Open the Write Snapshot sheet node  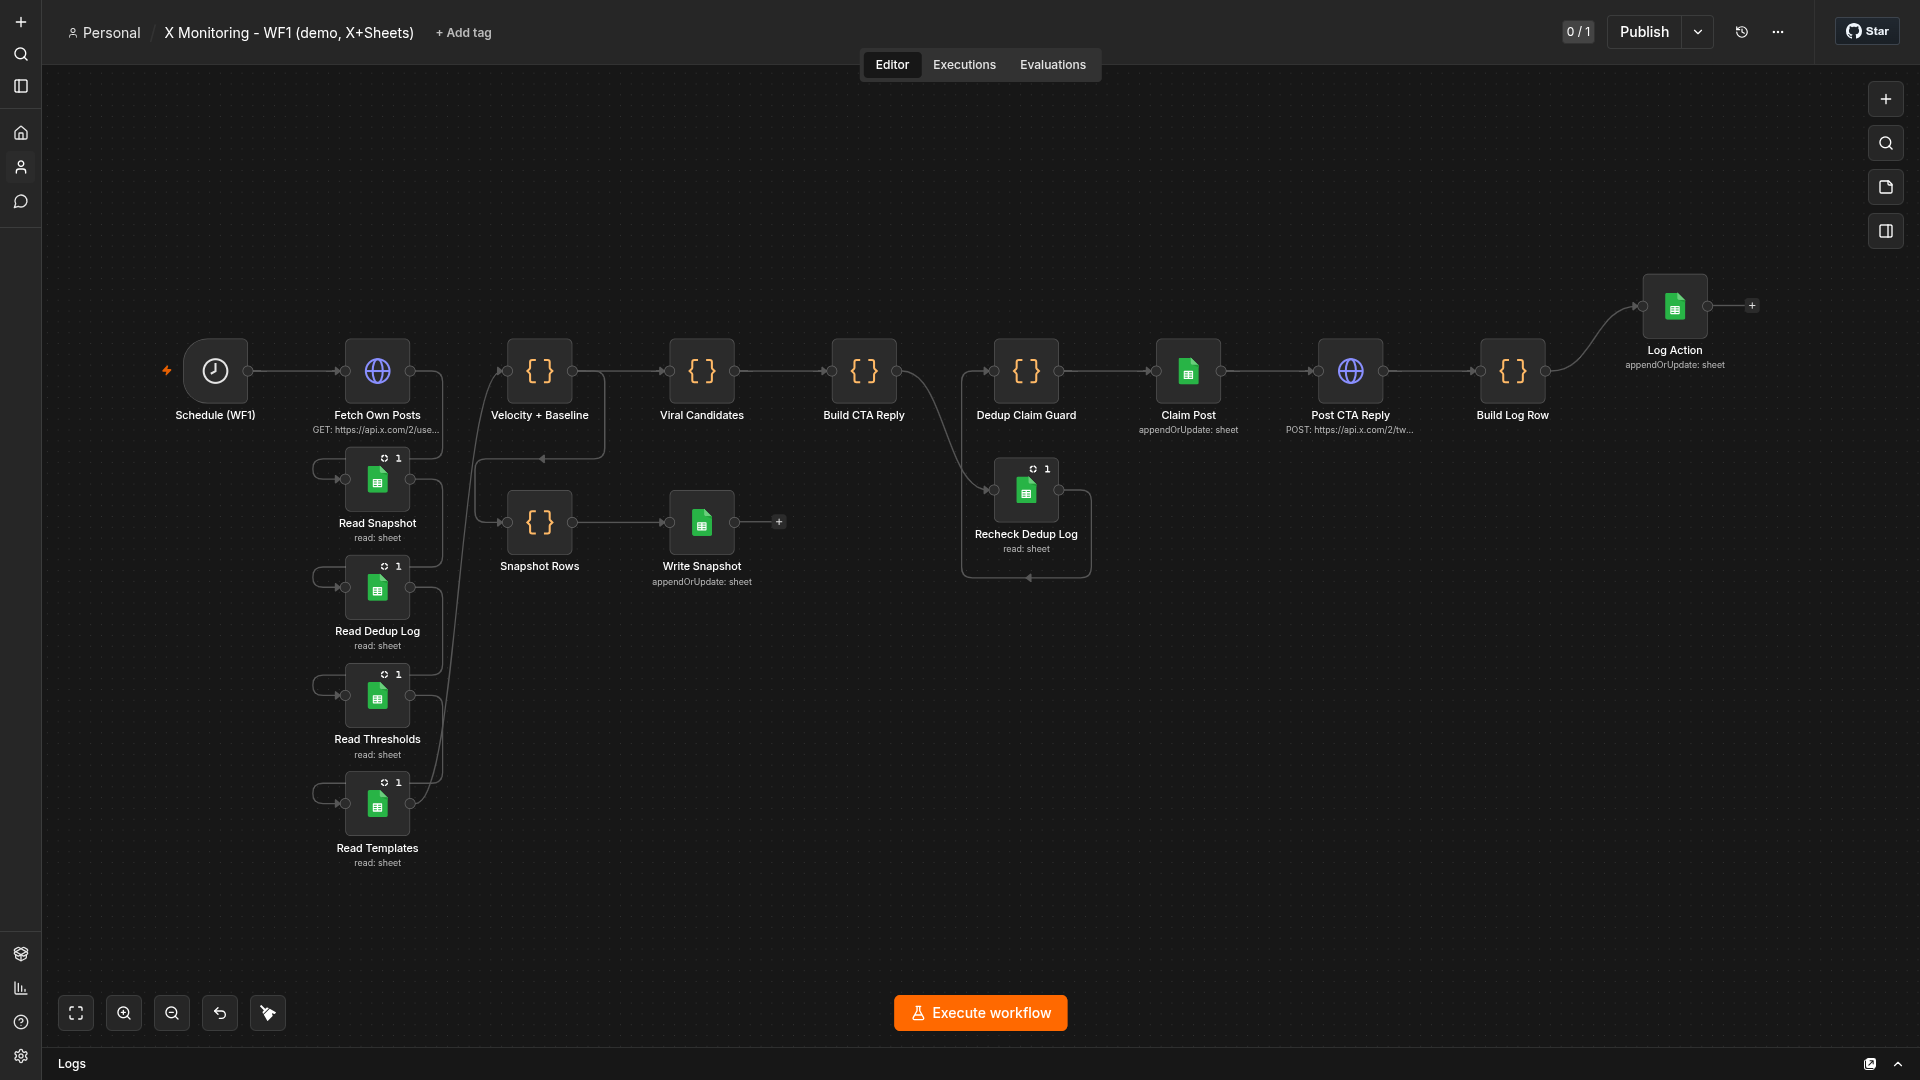[x=702, y=522]
